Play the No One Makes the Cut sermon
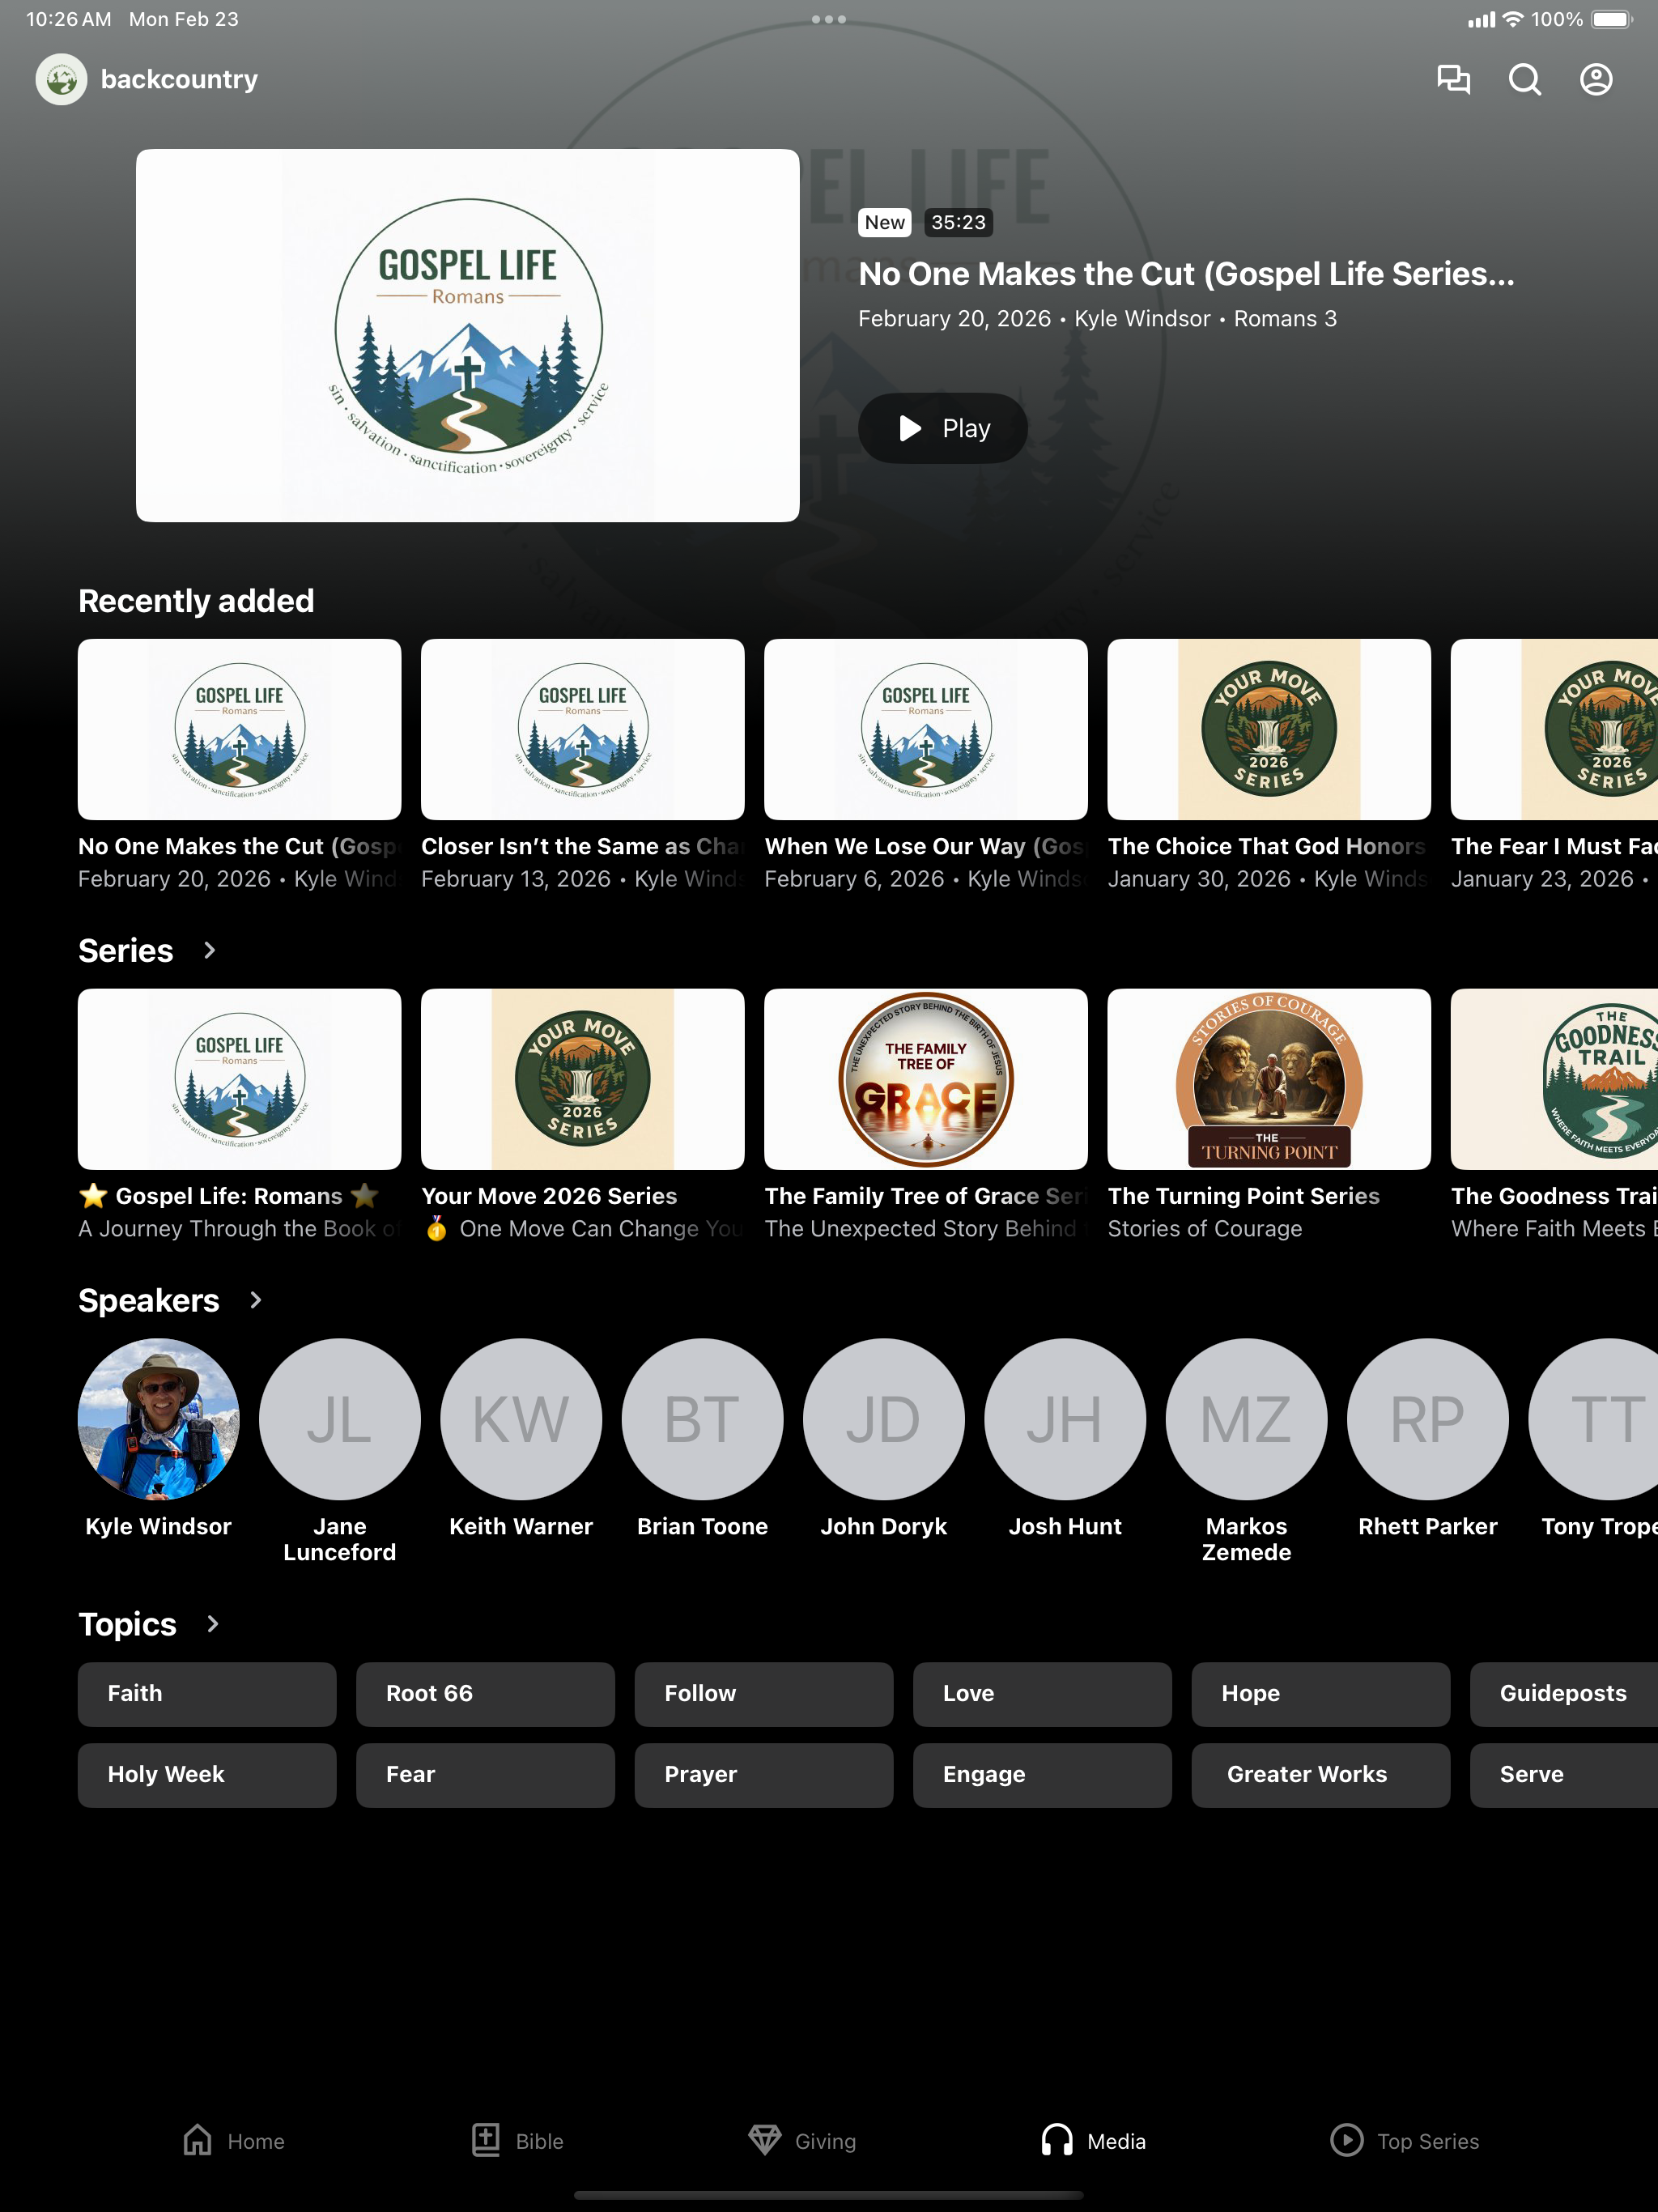 [x=943, y=428]
